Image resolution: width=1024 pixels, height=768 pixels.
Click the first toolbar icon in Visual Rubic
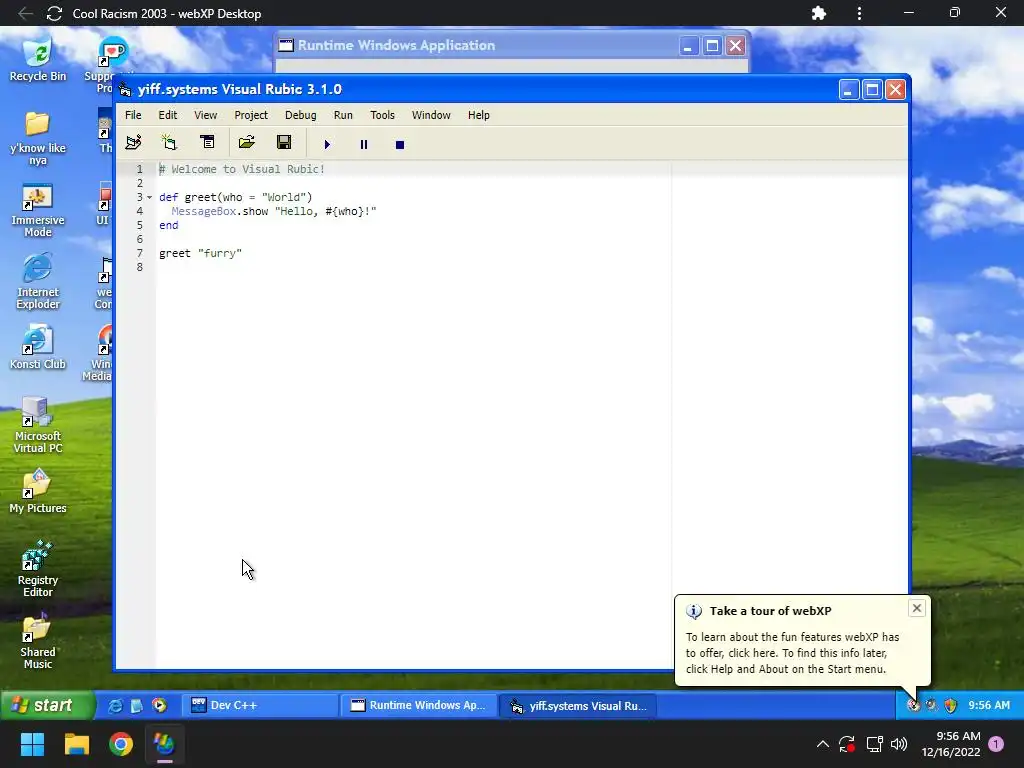coord(134,142)
